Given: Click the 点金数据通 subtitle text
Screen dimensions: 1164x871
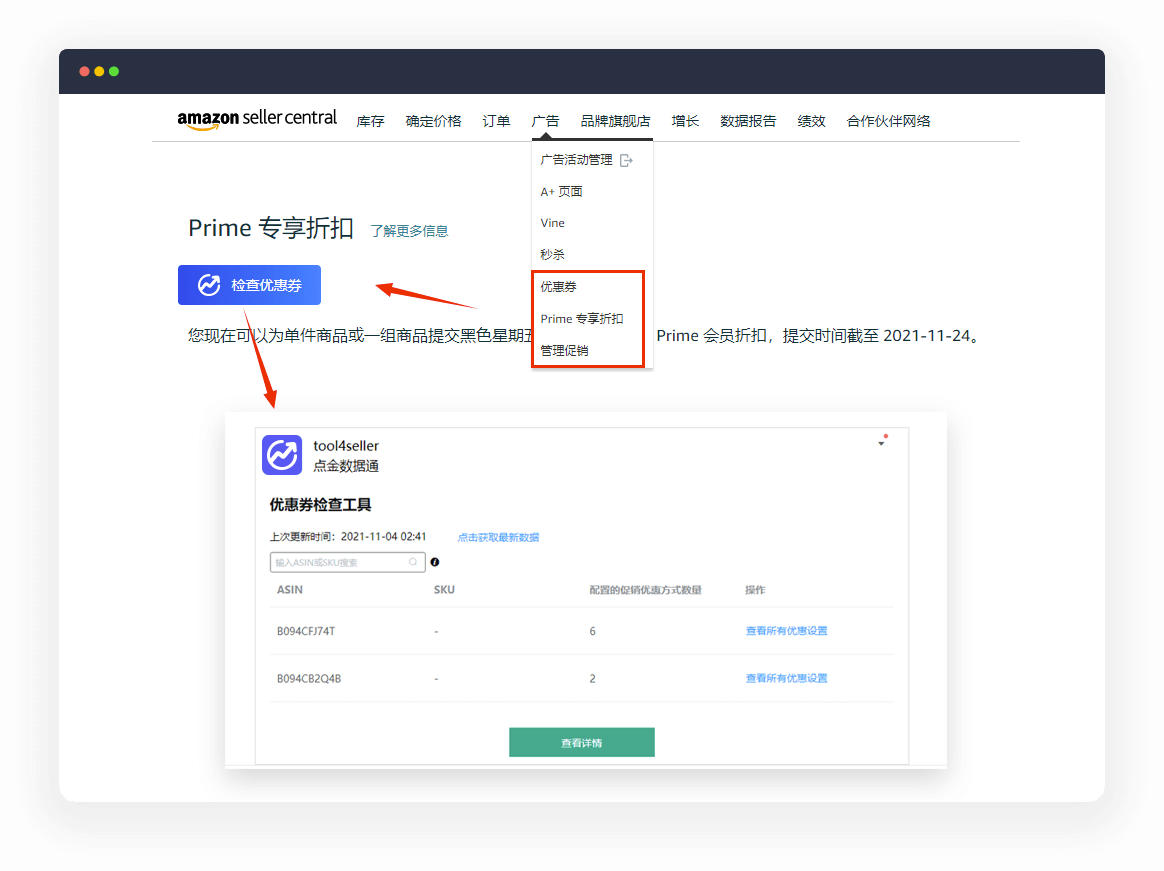Looking at the screenshot, I should 346,466.
